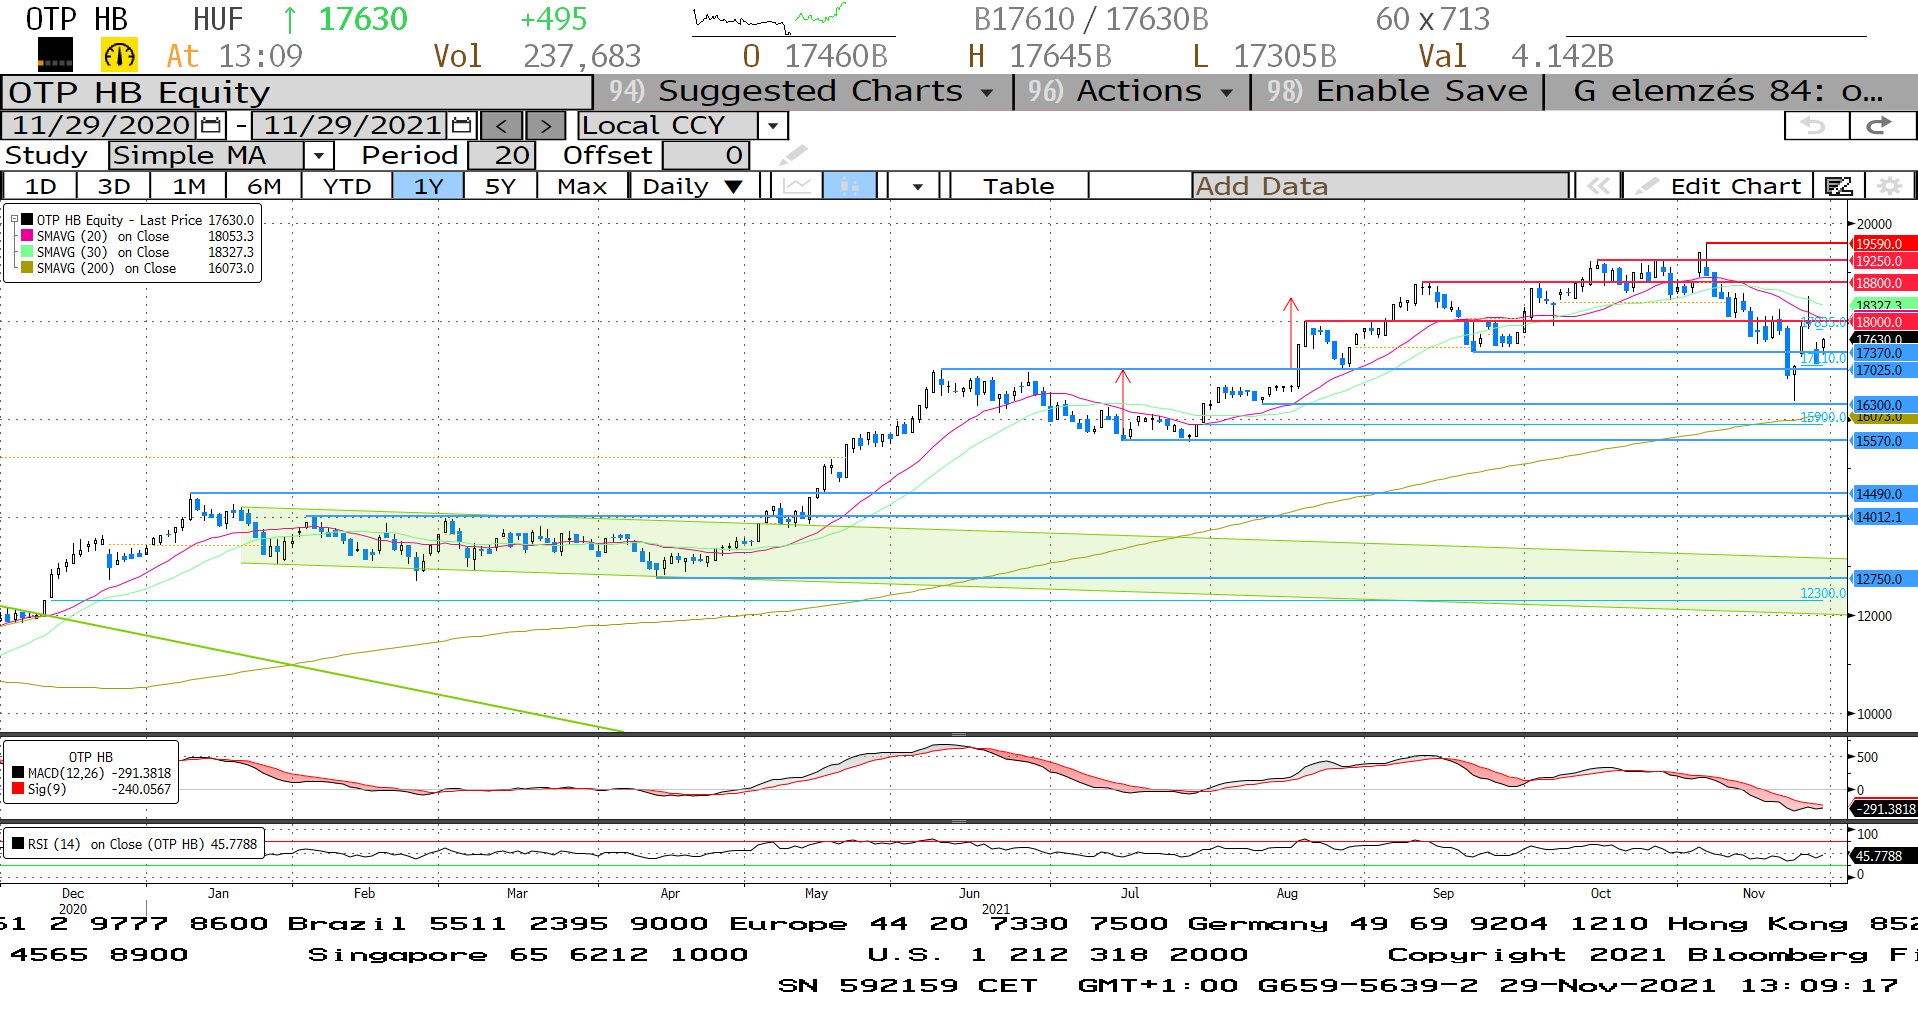Viewport: 1918px width, 1025px height.
Task: Click the end date field 11/29/2021
Action: click(x=351, y=126)
